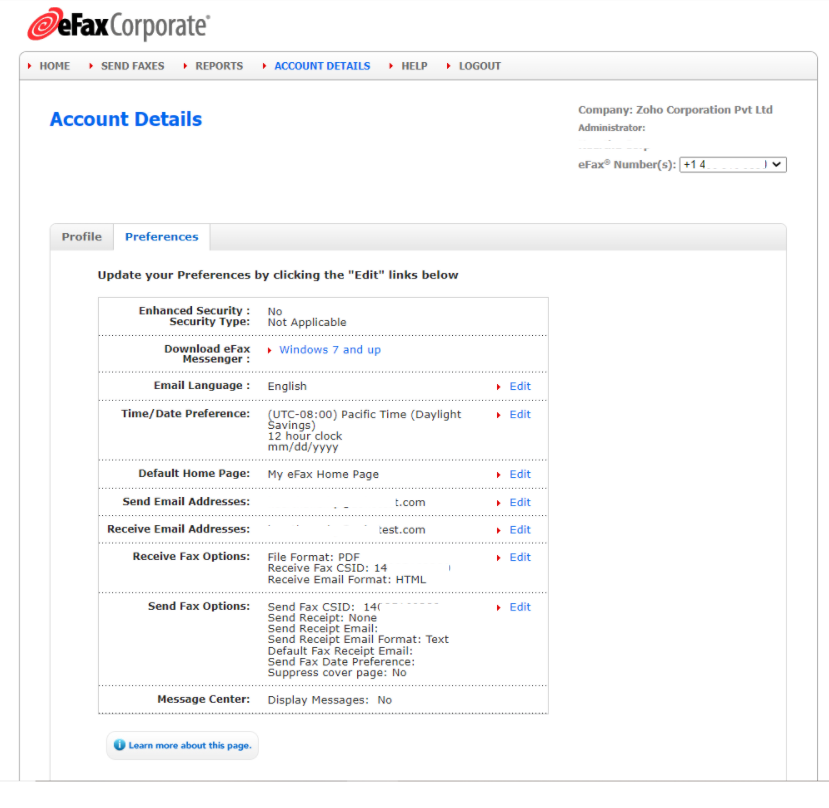Click the Send Receipt: None text

322,617
